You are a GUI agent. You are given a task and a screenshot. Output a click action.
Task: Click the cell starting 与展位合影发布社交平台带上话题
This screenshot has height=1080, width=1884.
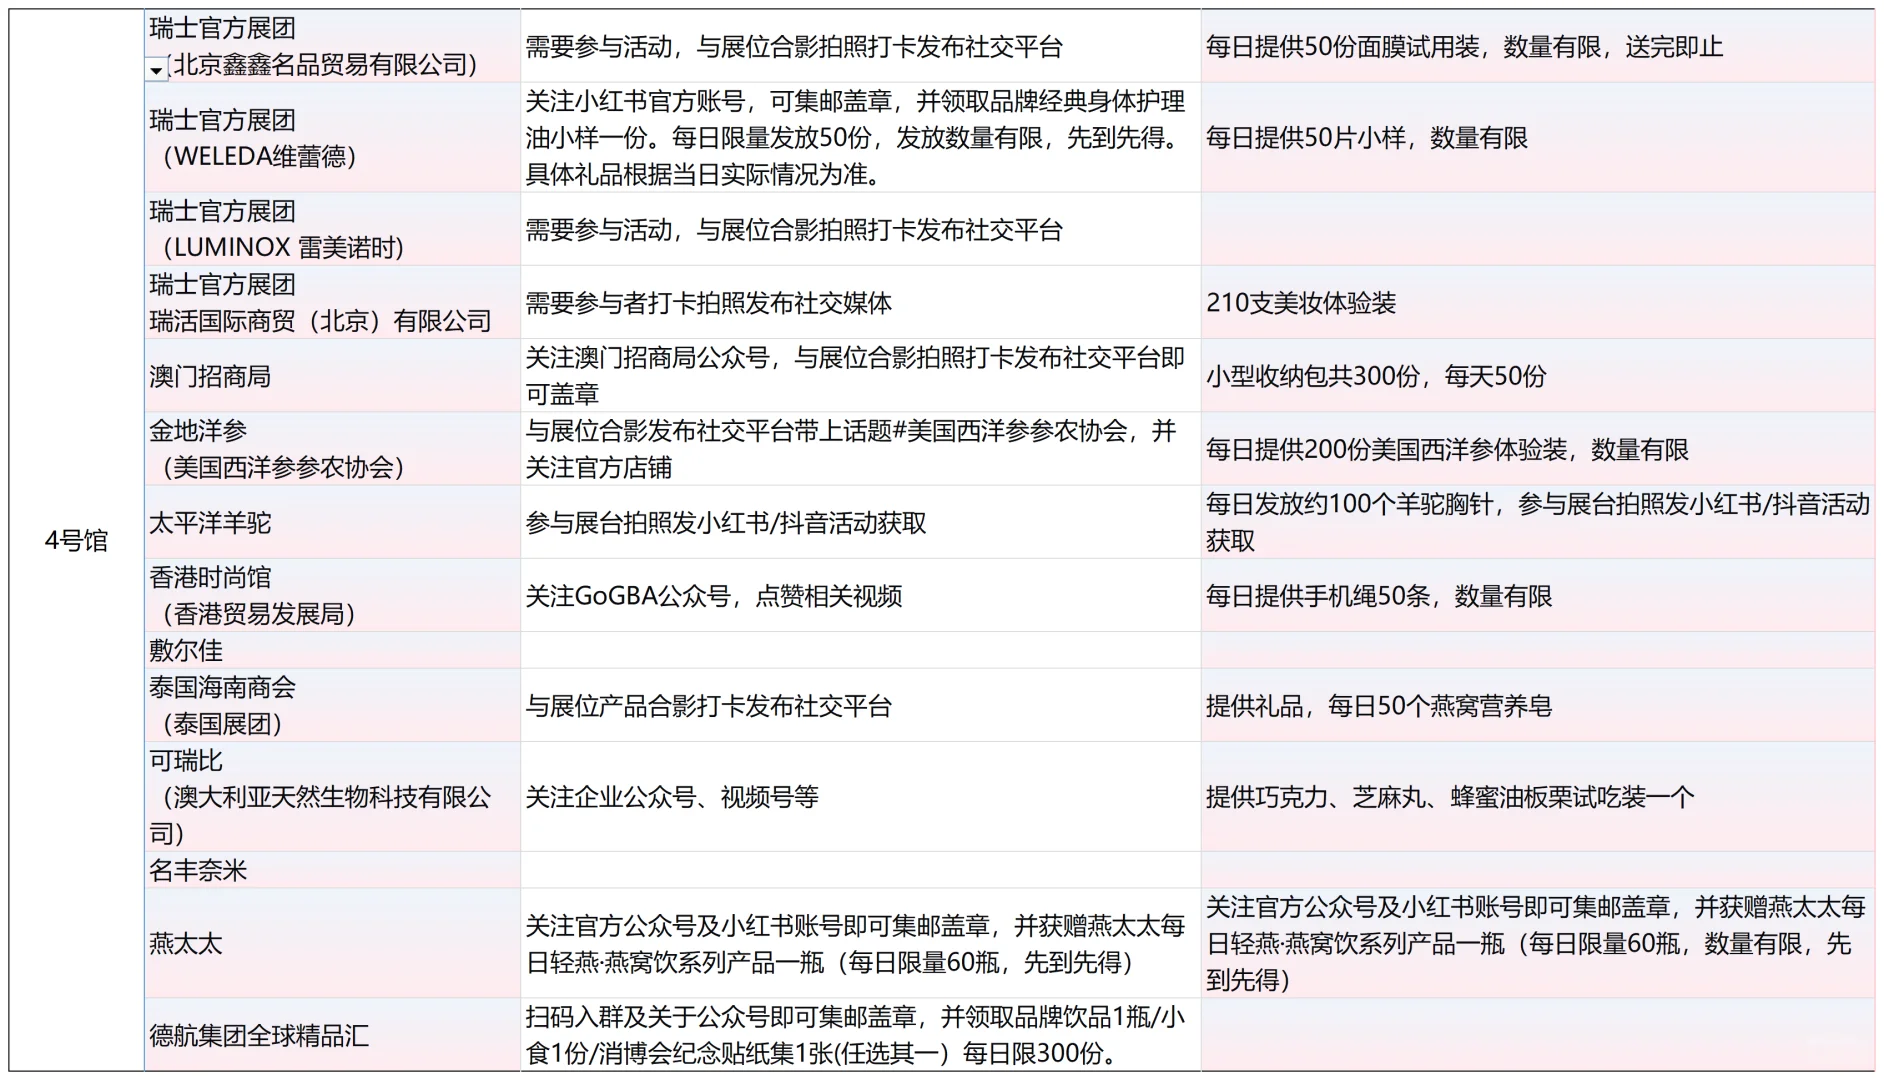[860, 449]
